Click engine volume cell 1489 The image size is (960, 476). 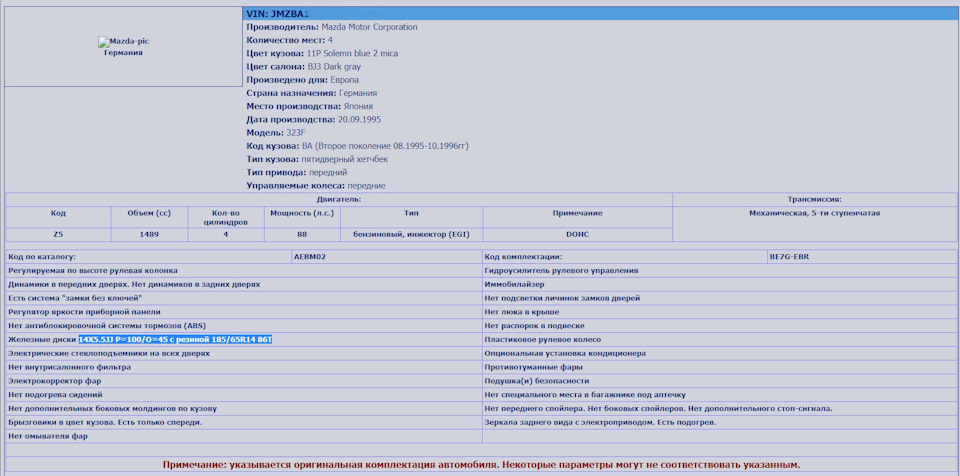[x=149, y=235]
